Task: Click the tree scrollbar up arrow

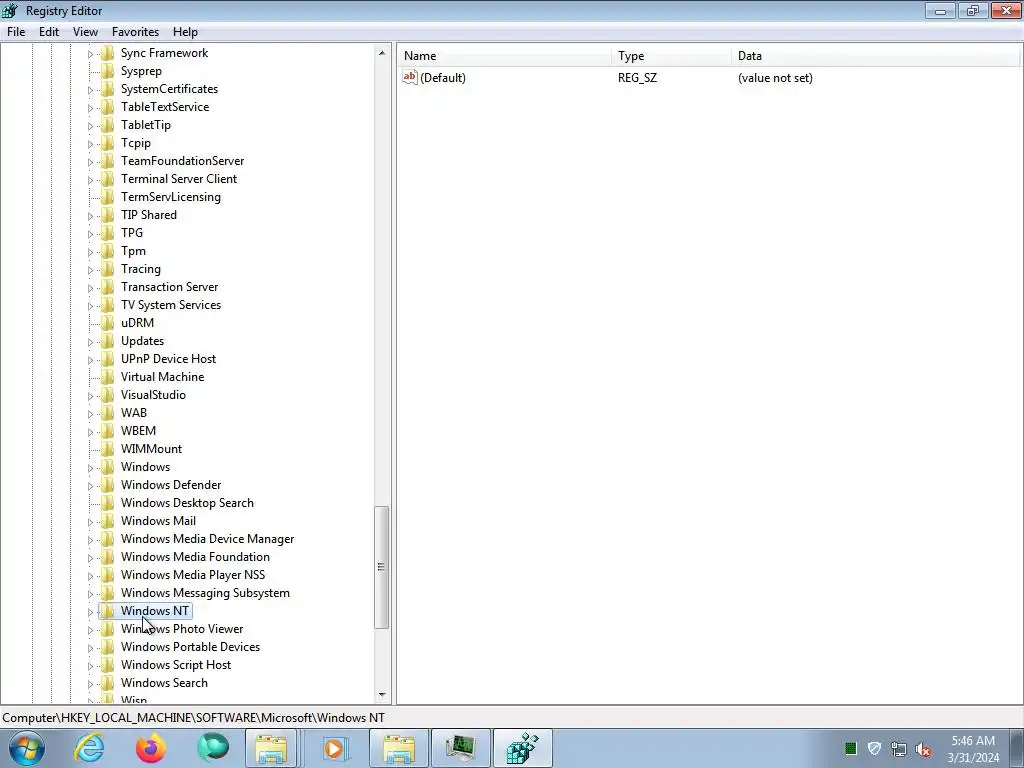Action: click(x=382, y=53)
